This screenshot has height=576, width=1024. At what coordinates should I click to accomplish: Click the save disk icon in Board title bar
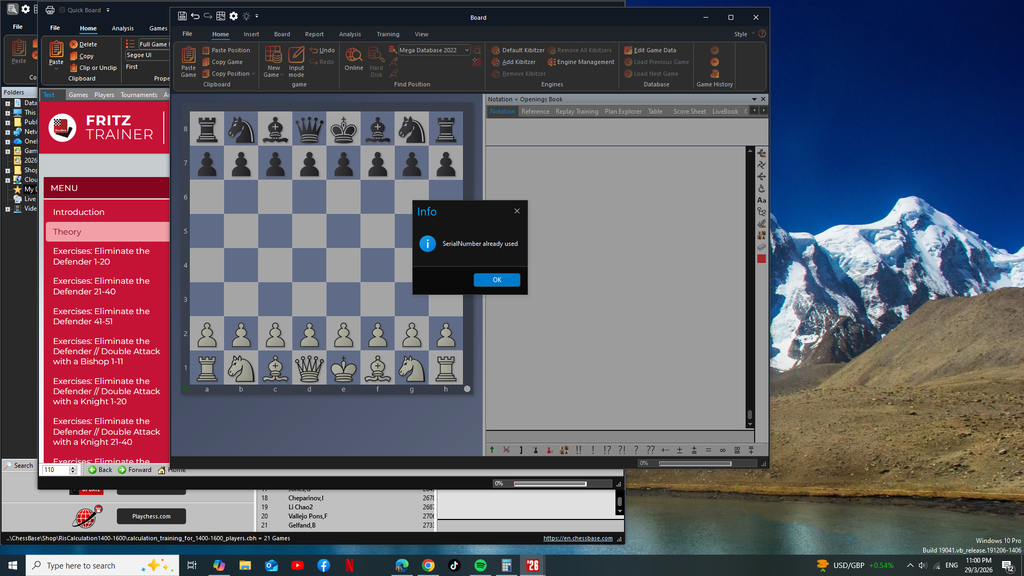coord(182,16)
